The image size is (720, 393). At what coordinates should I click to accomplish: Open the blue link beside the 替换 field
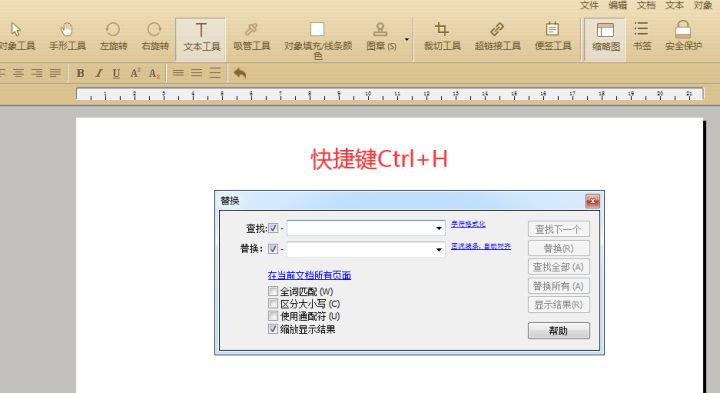point(481,246)
